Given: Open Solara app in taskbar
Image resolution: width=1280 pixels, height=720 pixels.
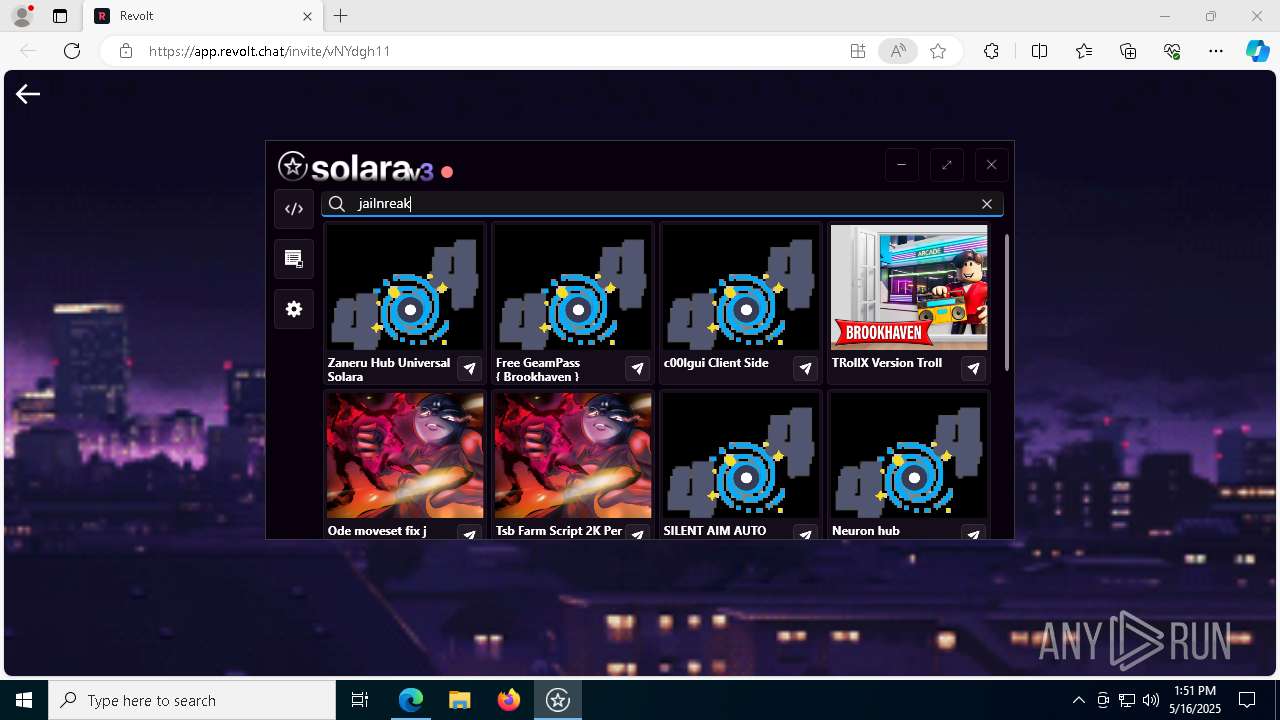Looking at the screenshot, I should [558, 700].
